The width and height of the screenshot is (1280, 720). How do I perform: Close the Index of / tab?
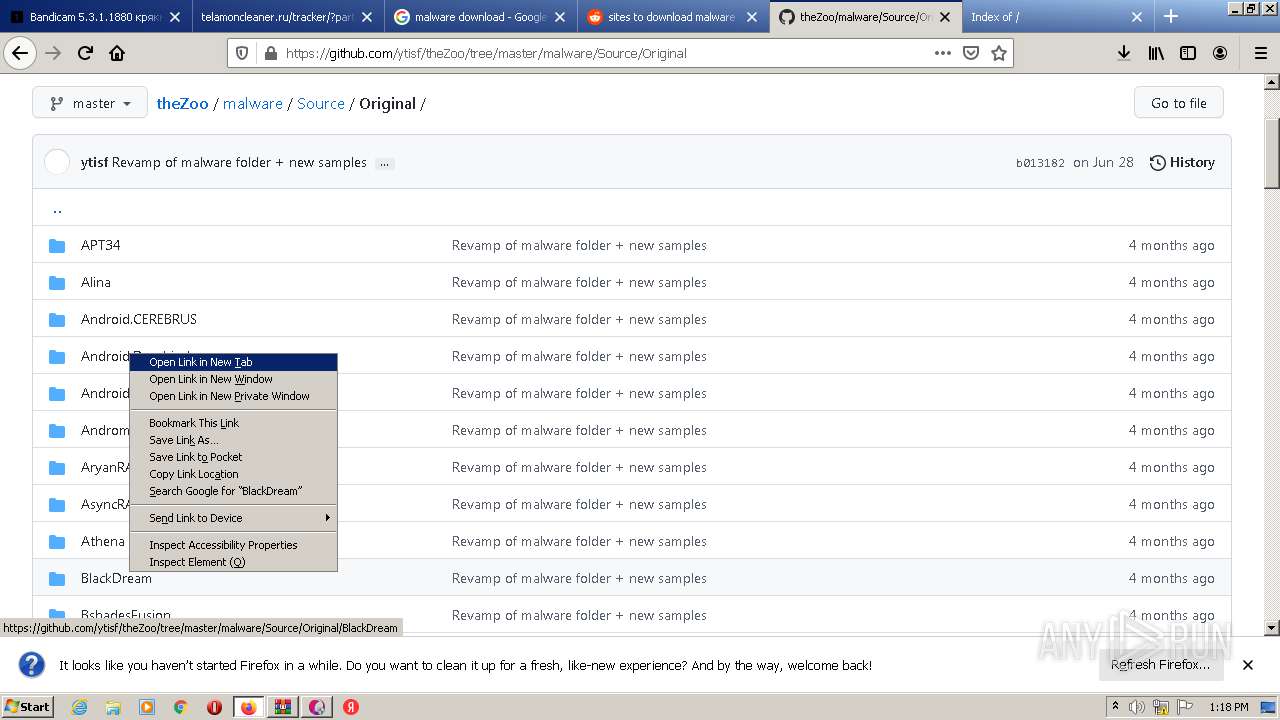click(1137, 17)
